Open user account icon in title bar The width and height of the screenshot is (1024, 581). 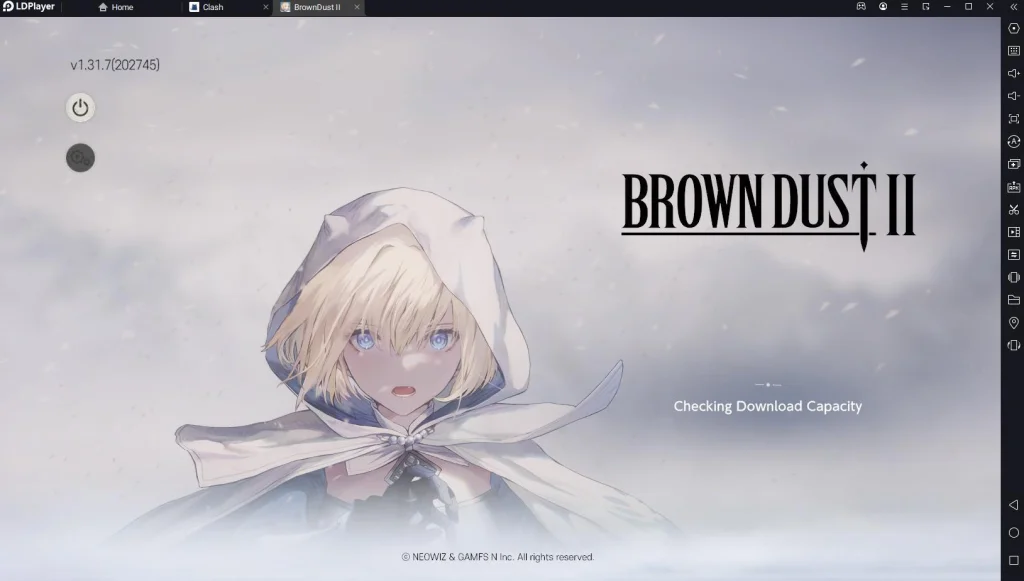pyautogui.click(x=883, y=7)
